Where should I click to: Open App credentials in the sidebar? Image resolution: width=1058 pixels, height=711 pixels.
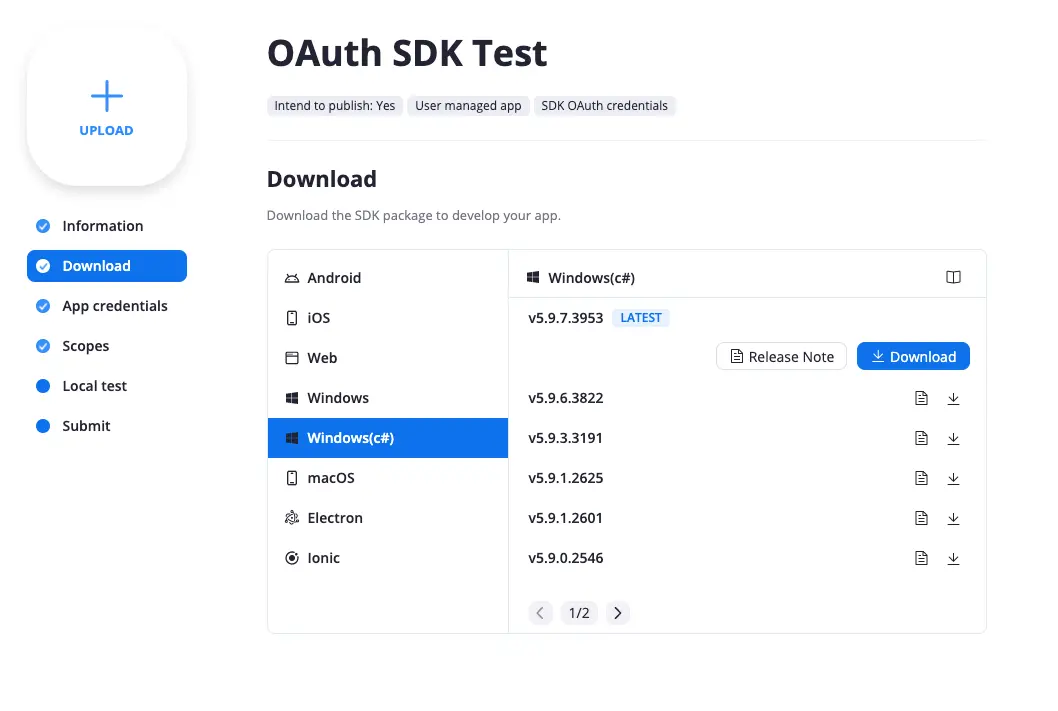click(x=114, y=306)
